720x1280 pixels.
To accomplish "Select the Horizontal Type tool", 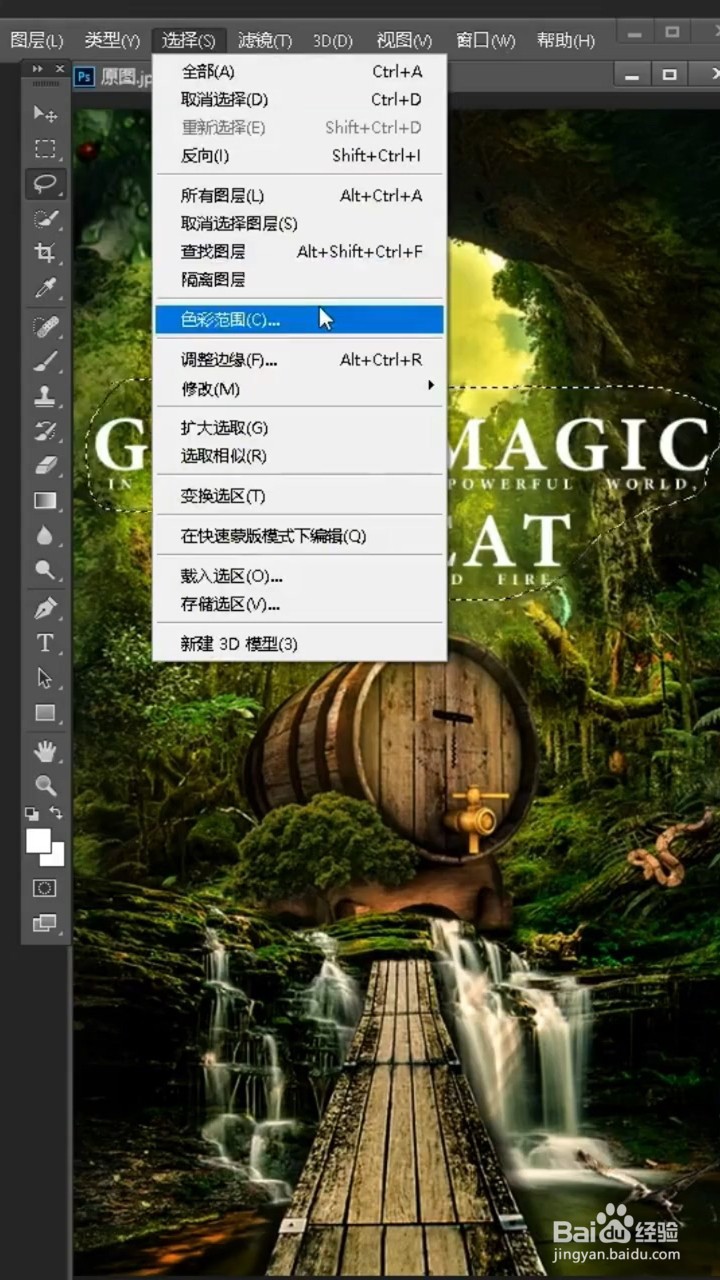I will 45,643.
